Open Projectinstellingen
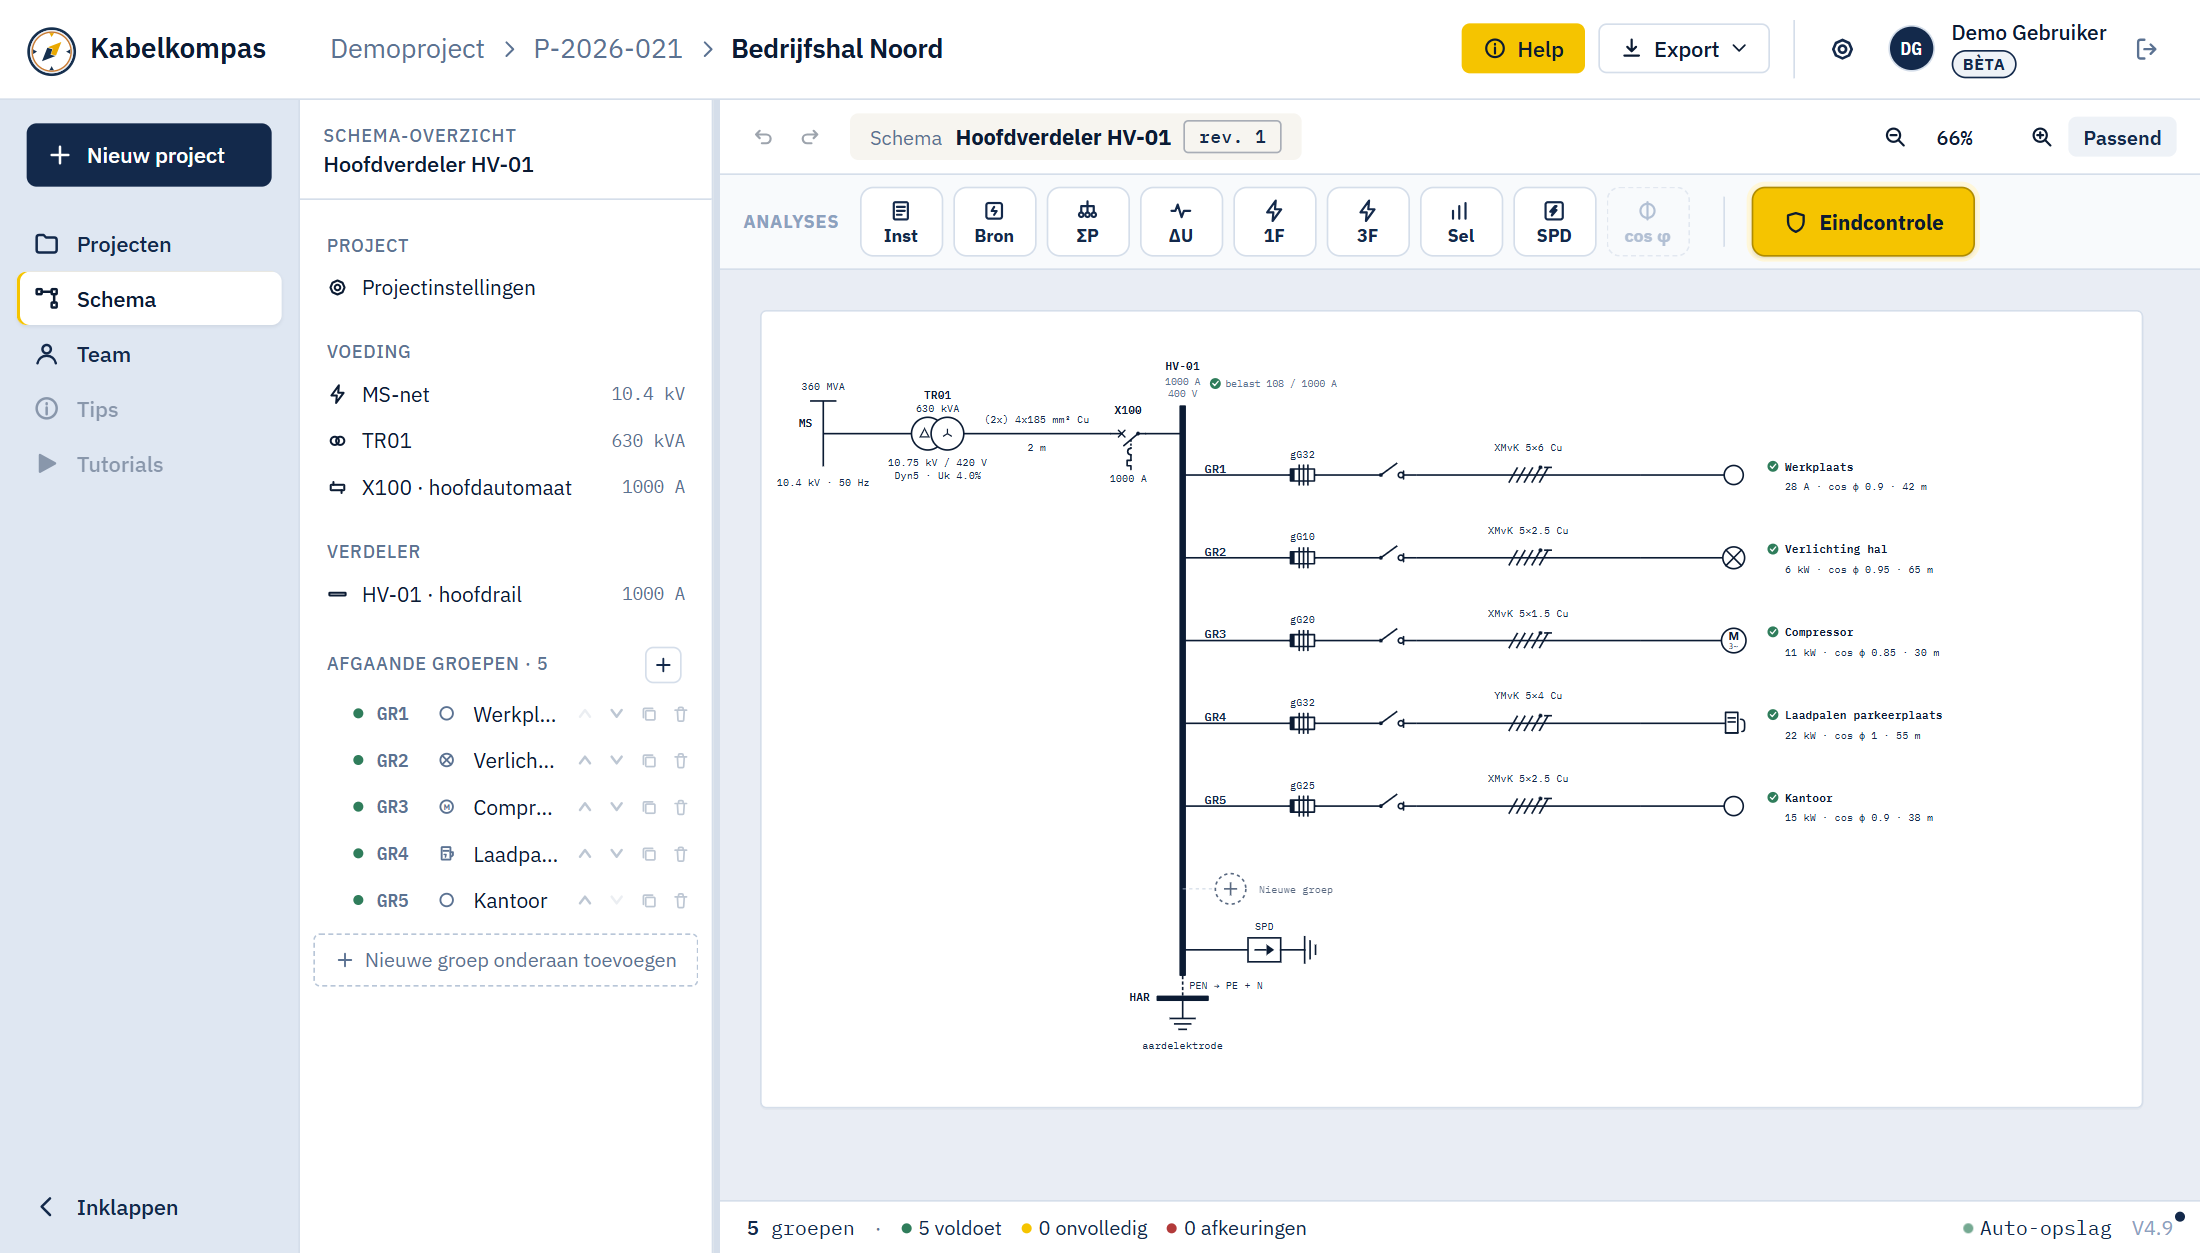 (x=506, y=288)
